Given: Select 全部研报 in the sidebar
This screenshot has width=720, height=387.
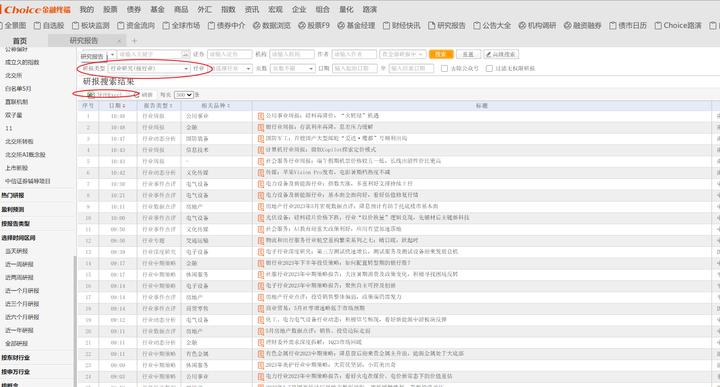Looking at the screenshot, I should tap(17, 343).
